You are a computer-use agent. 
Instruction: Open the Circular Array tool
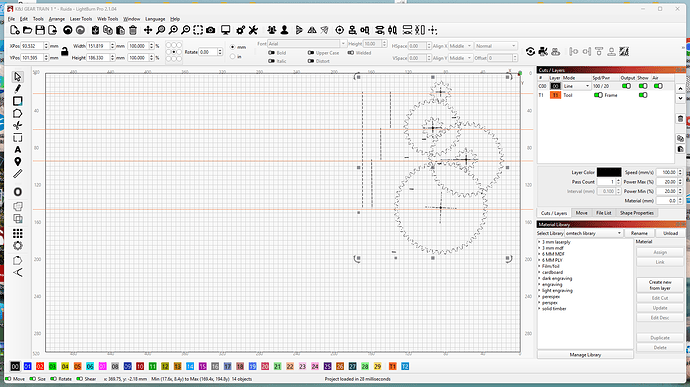18,246
